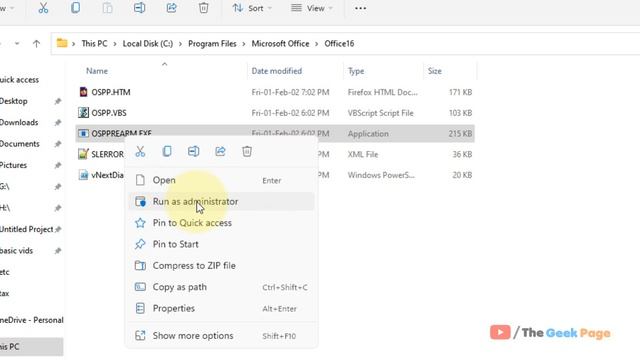
Task: Click the Rename icon in the context menu
Action: 193,151
